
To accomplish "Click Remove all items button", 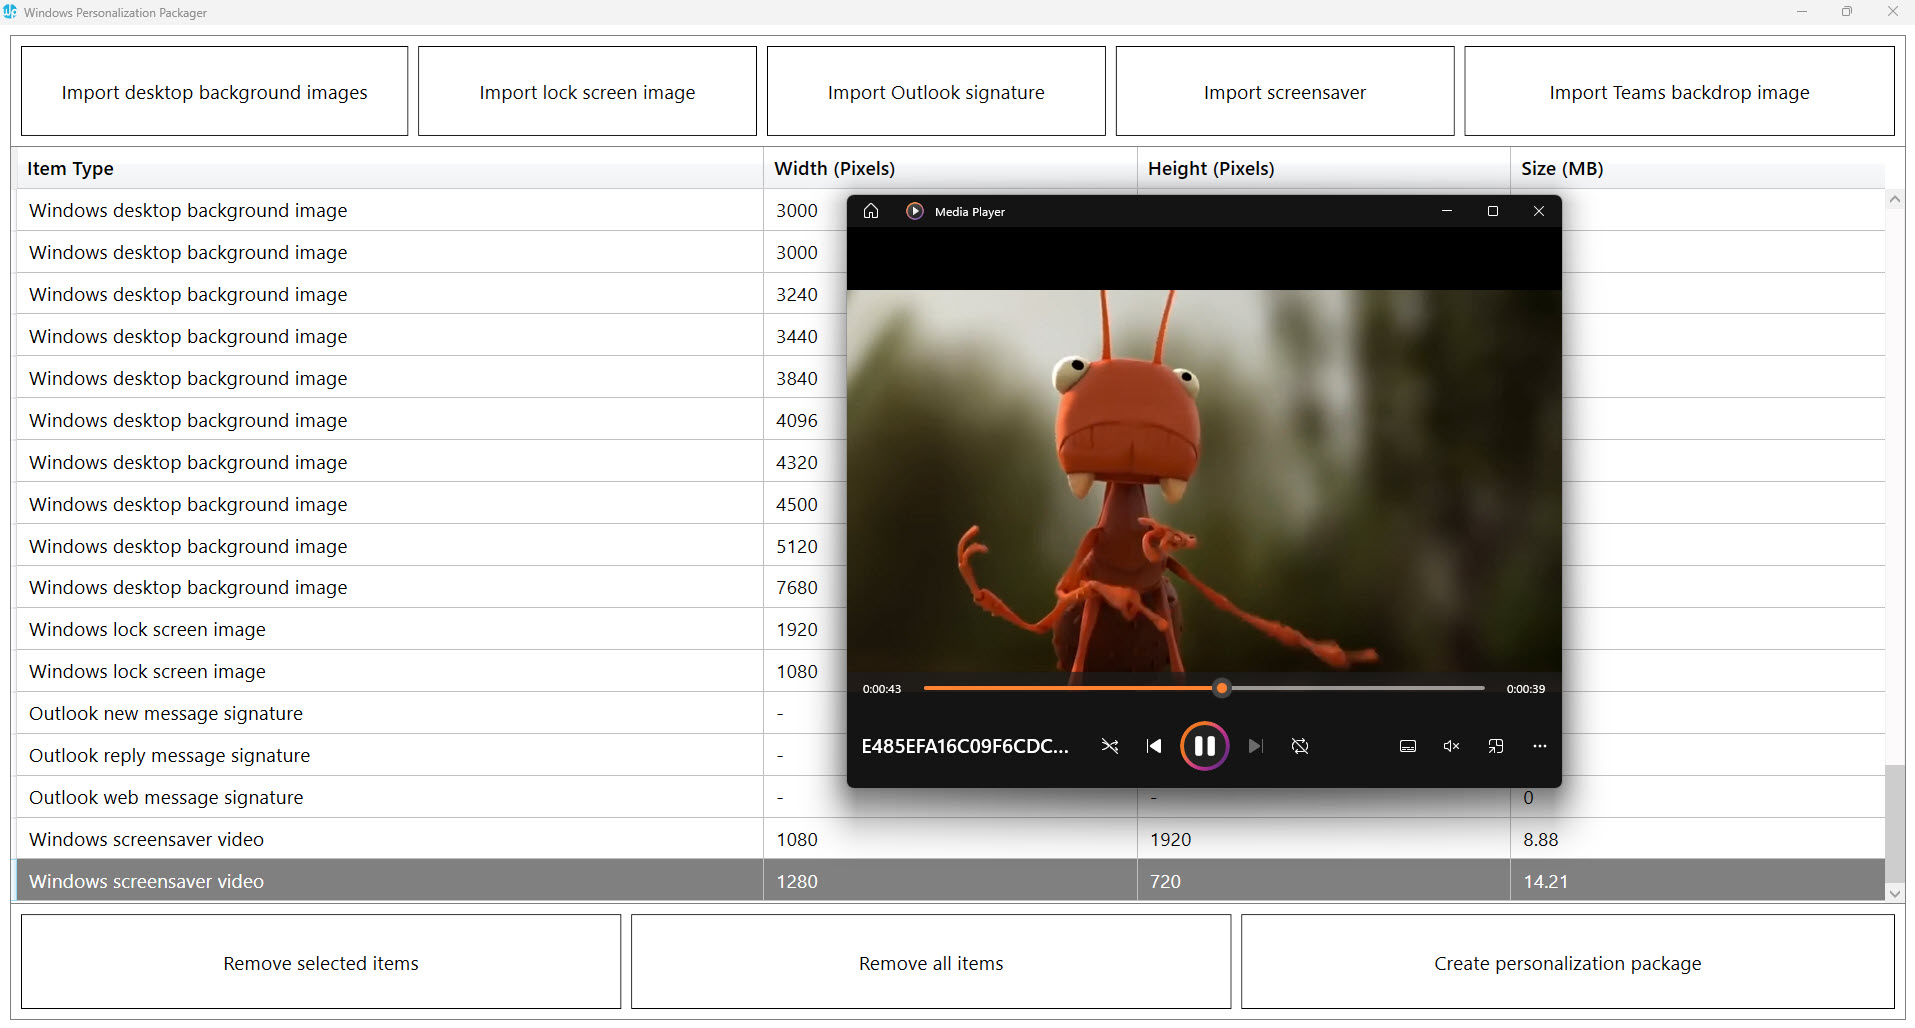I will coord(931,962).
